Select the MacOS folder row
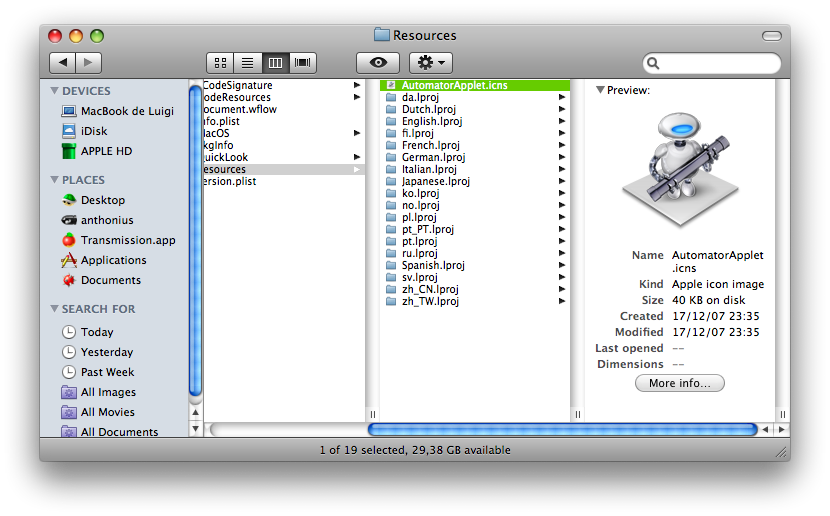 (284, 133)
